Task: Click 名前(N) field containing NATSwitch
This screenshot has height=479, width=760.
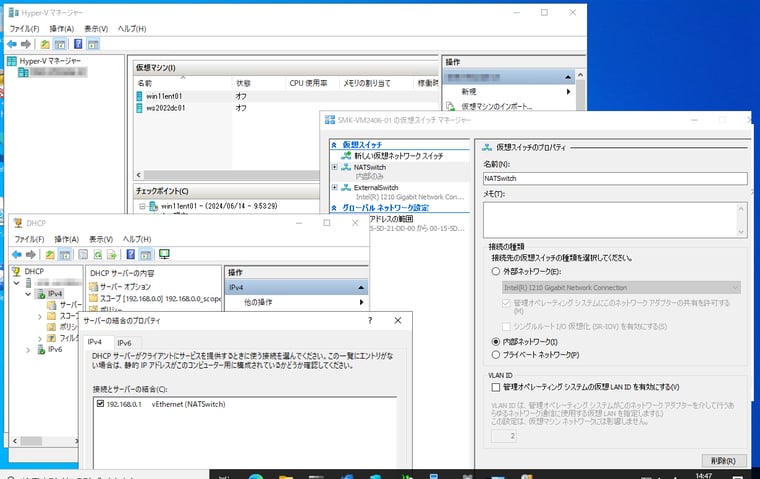Action: (615, 178)
